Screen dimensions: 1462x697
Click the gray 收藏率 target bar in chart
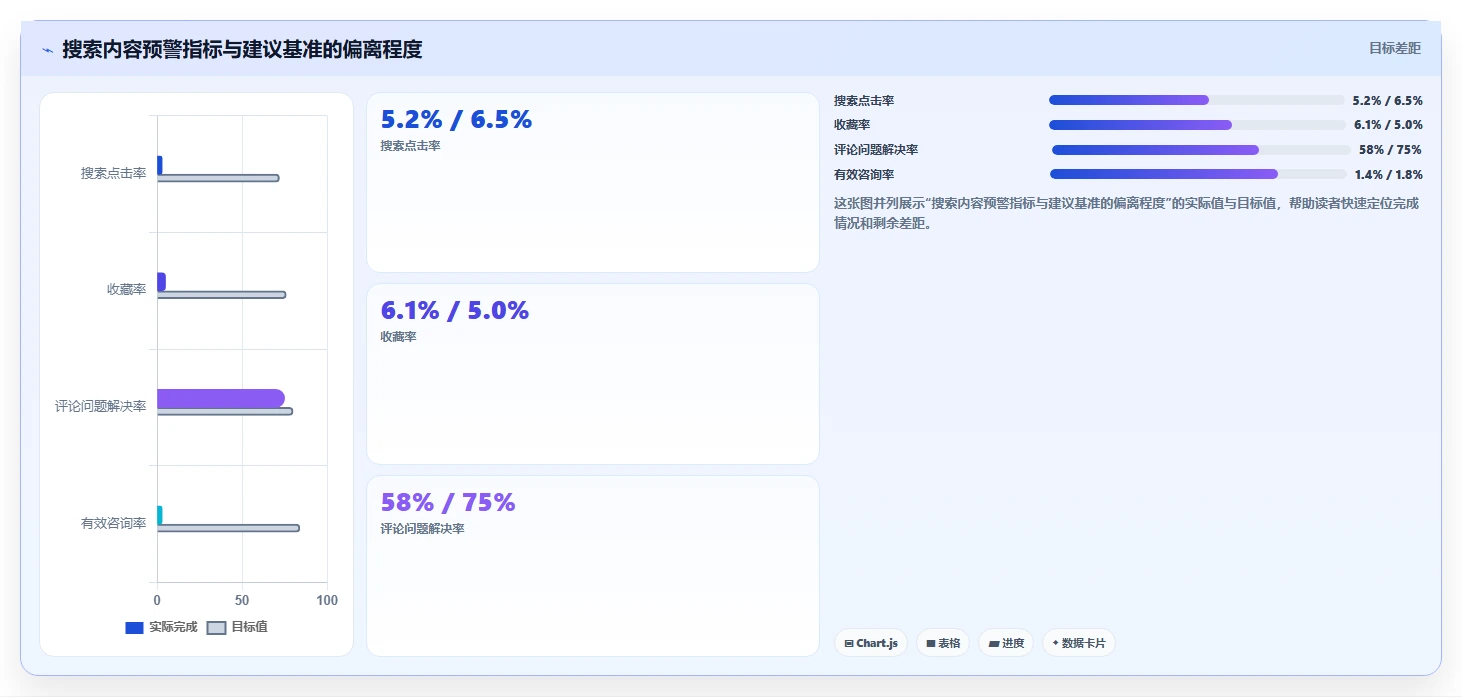[221, 295]
